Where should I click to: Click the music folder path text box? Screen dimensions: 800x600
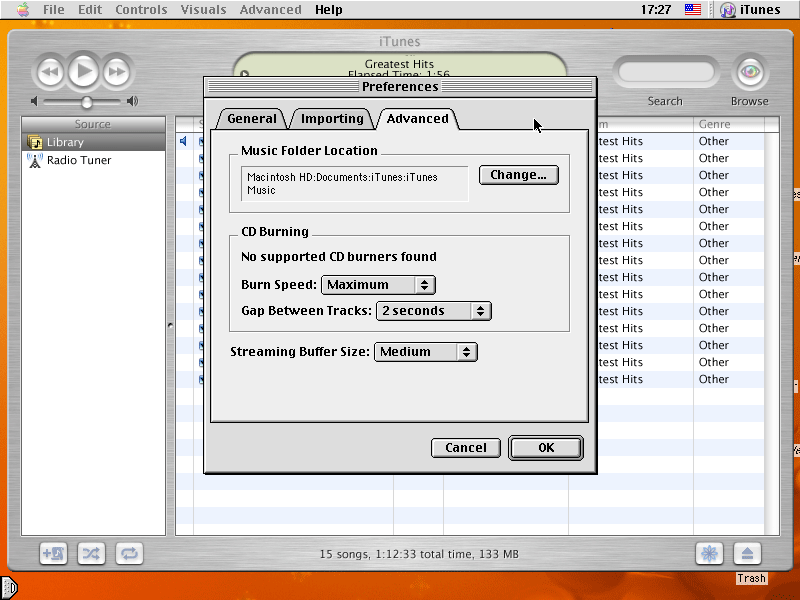coord(355,184)
